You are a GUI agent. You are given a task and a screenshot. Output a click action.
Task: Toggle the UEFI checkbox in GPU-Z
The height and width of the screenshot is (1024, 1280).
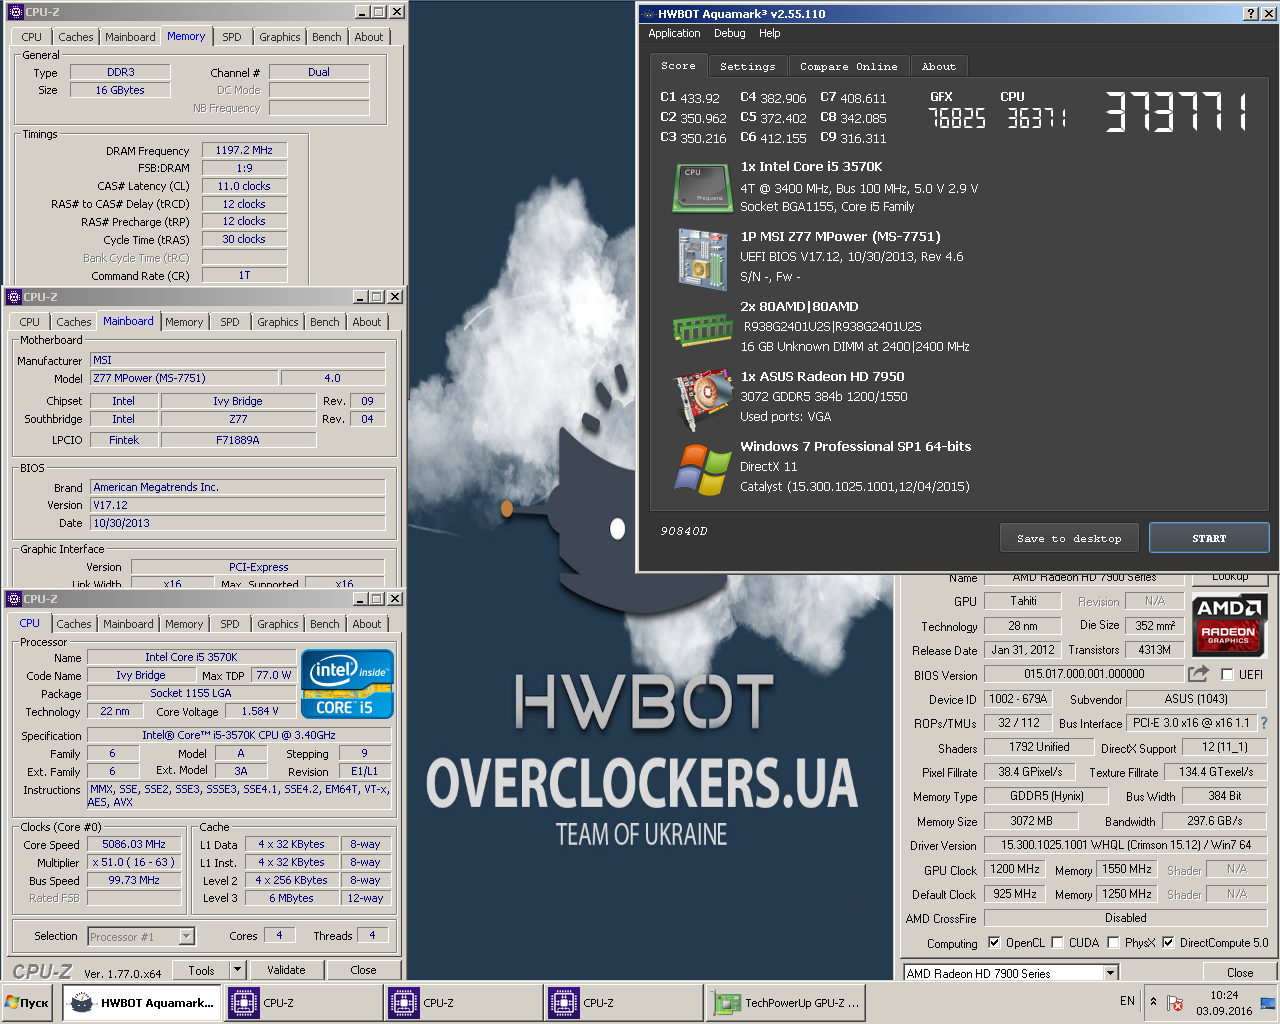(x=1227, y=675)
